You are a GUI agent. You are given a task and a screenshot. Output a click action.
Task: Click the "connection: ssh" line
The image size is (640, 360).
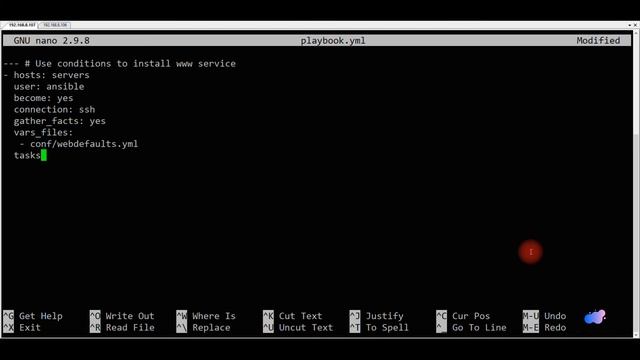(x=54, y=109)
